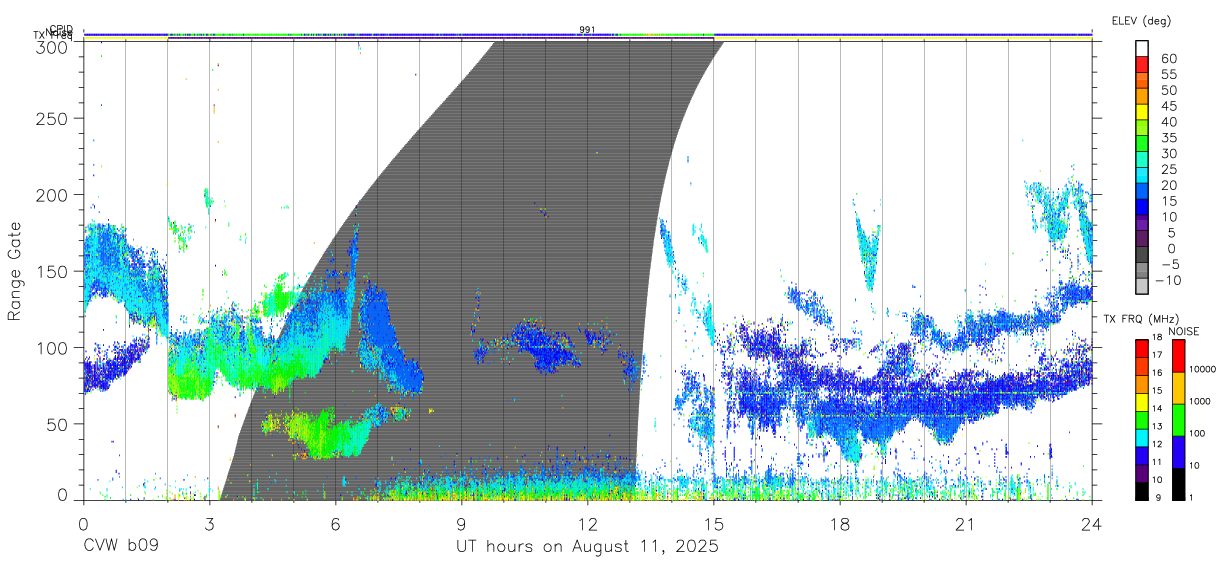Screen dimensions: 1228x567
Task: Click the '12' tick on the UT hours axis
Action: (587, 524)
